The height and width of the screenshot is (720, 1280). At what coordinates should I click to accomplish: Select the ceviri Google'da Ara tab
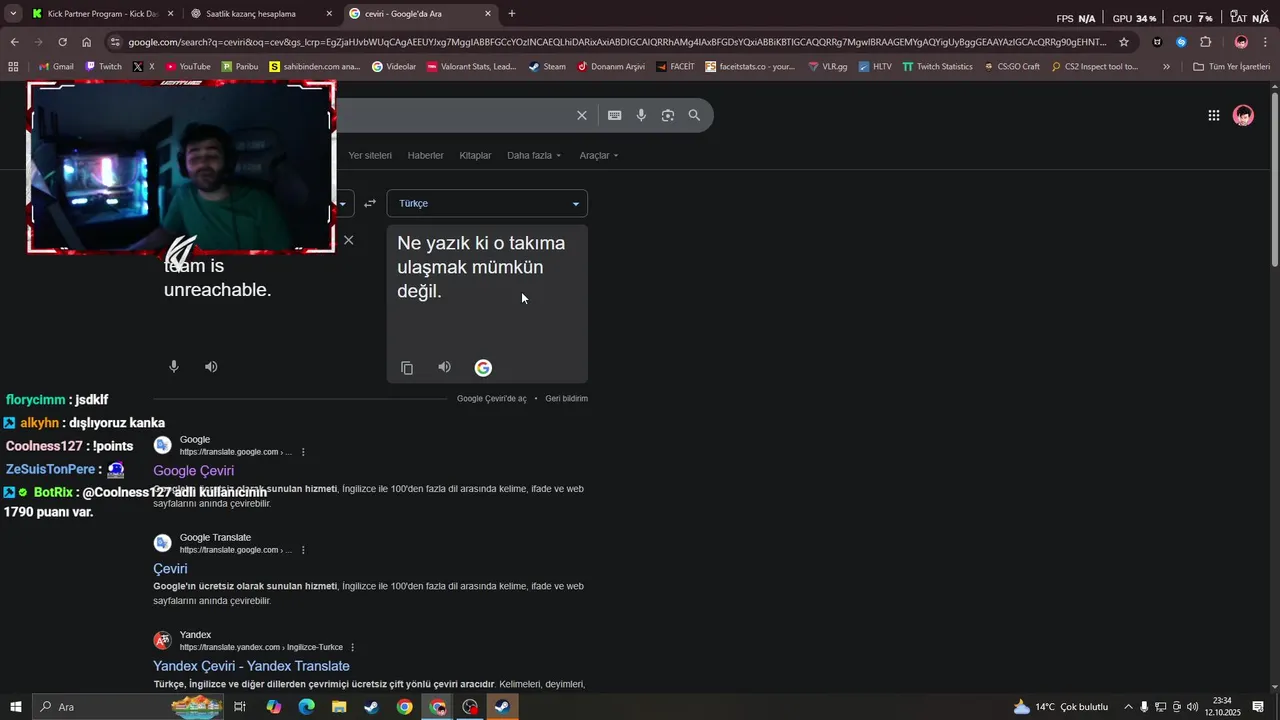[x=420, y=14]
